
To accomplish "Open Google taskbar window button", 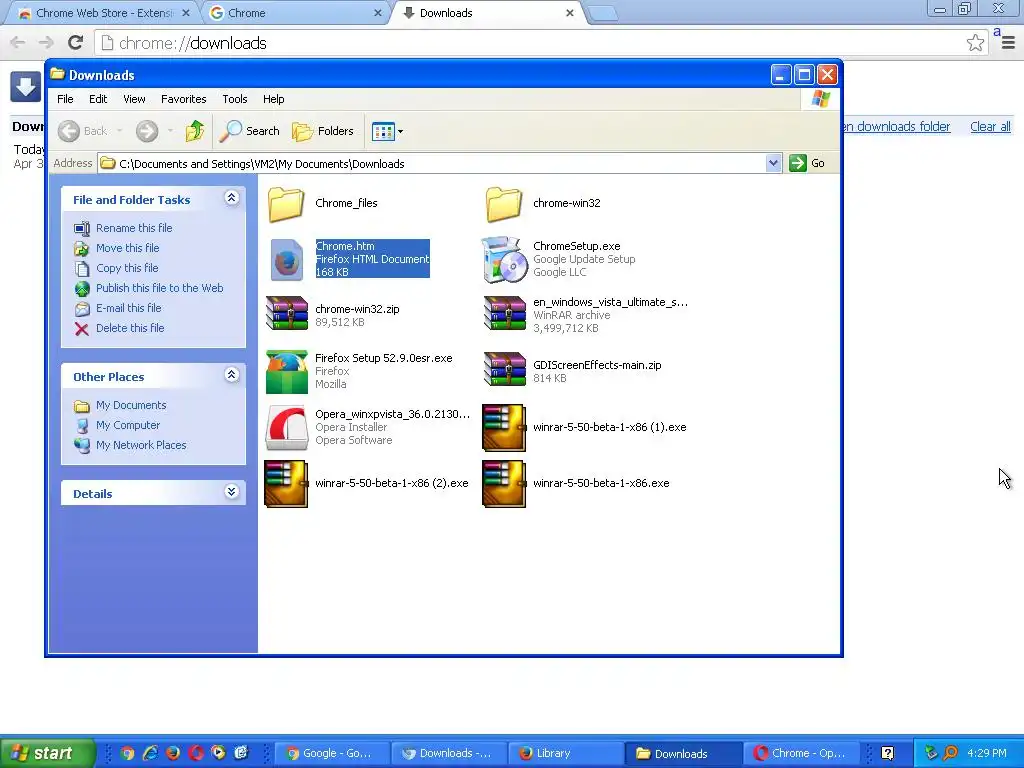I will pyautogui.click(x=331, y=754).
